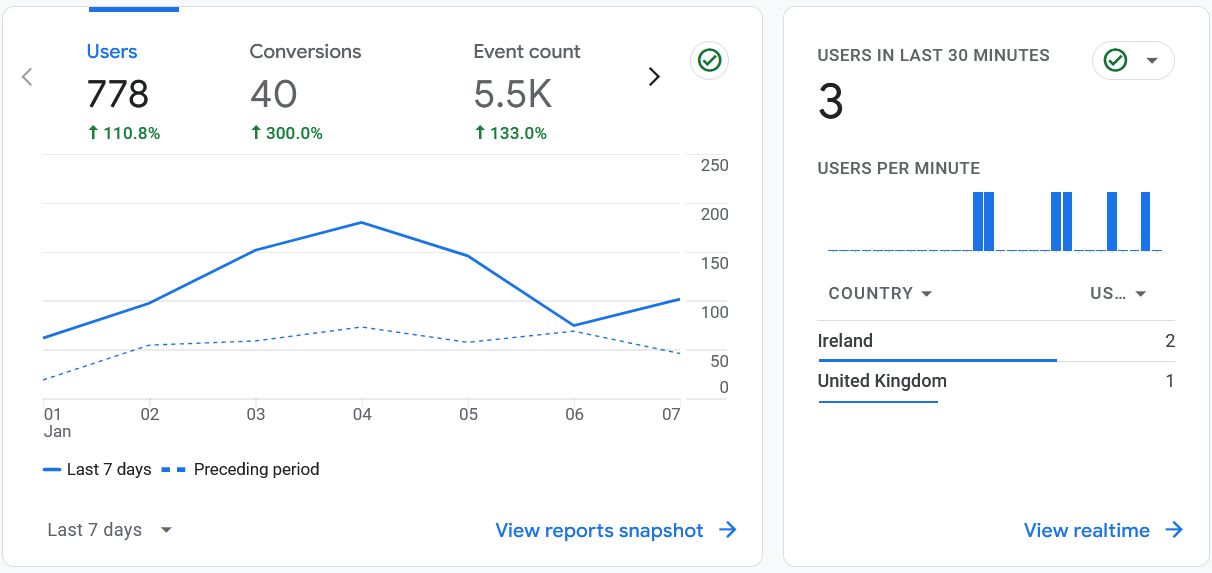Click the Ireland users count 2
This screenshot has width=1212, height=573.
coord(1170,341)
